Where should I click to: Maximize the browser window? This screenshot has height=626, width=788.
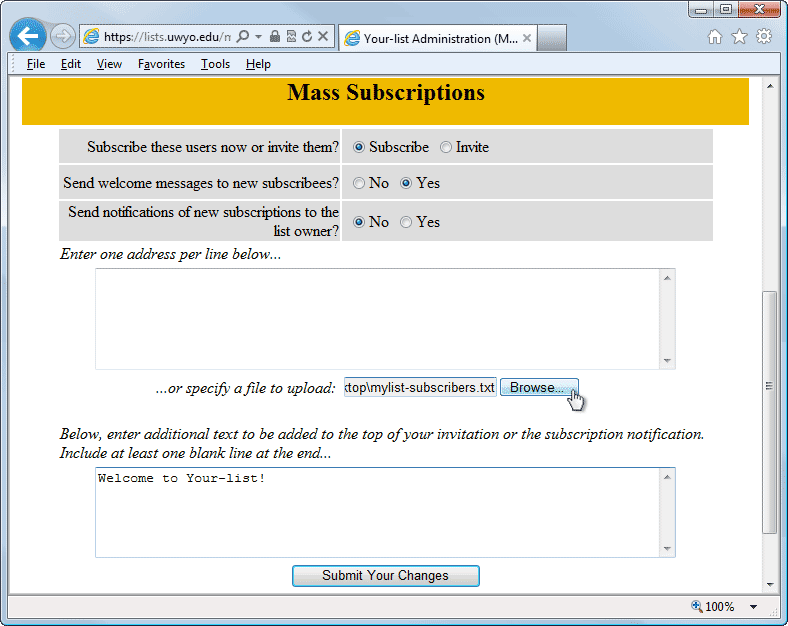(x=725, y=10)
